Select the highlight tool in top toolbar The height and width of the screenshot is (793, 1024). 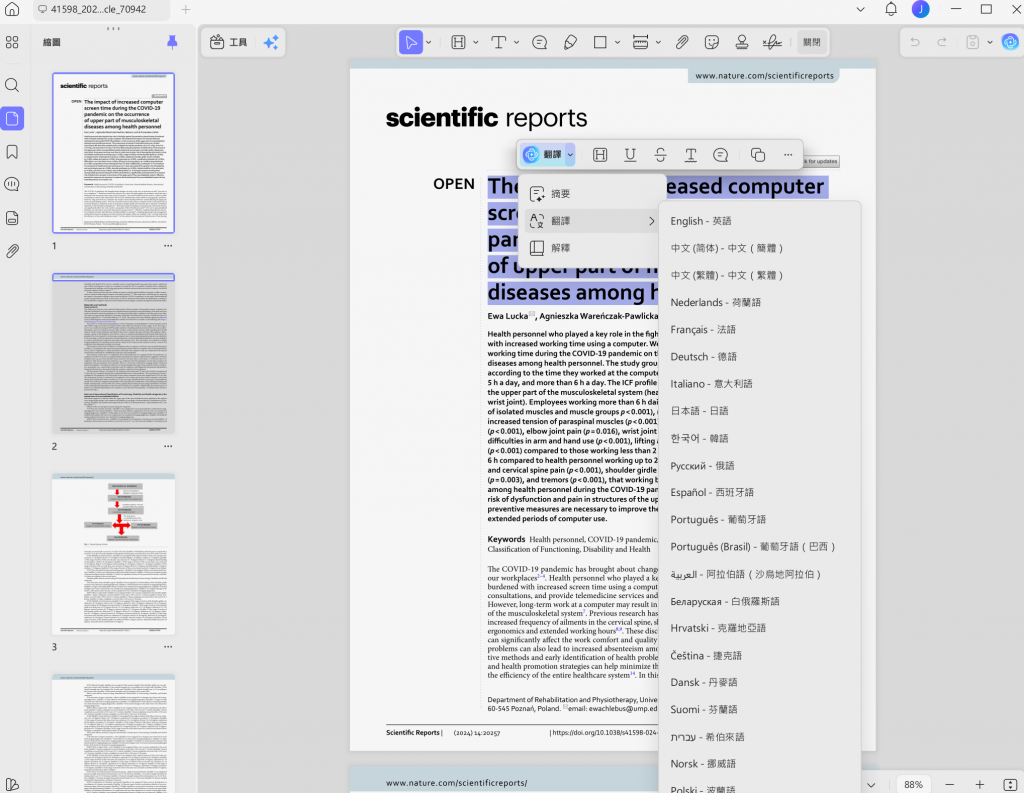pyautogui.click(x=458, y=42)
